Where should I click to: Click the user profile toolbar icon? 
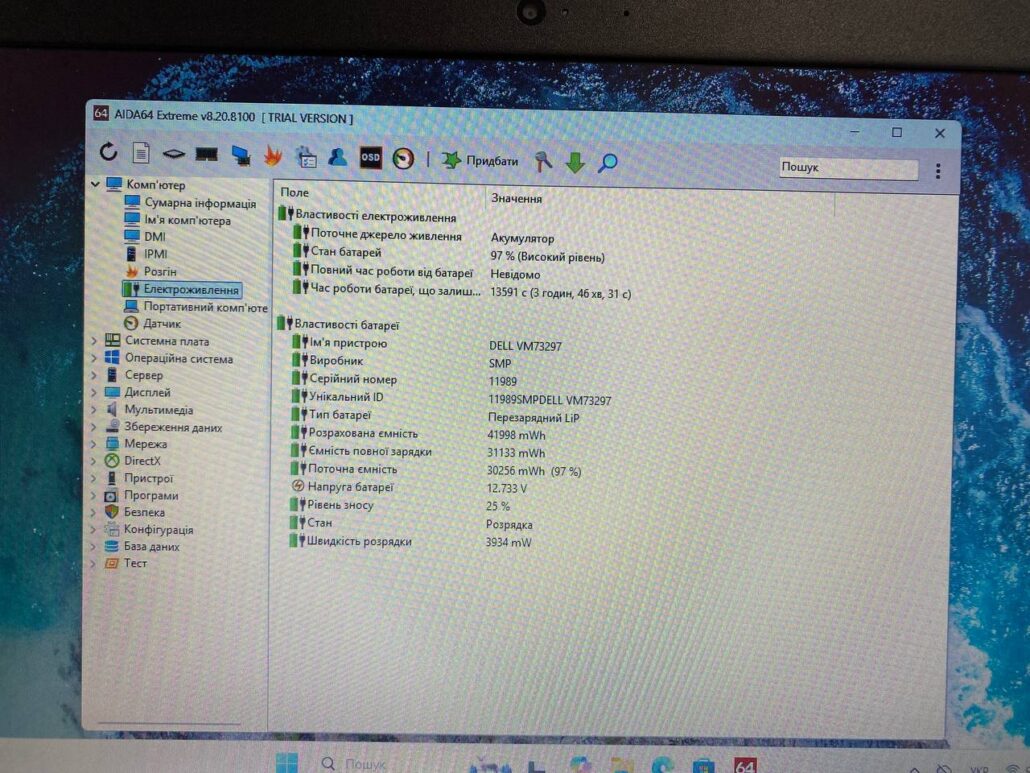338,157
